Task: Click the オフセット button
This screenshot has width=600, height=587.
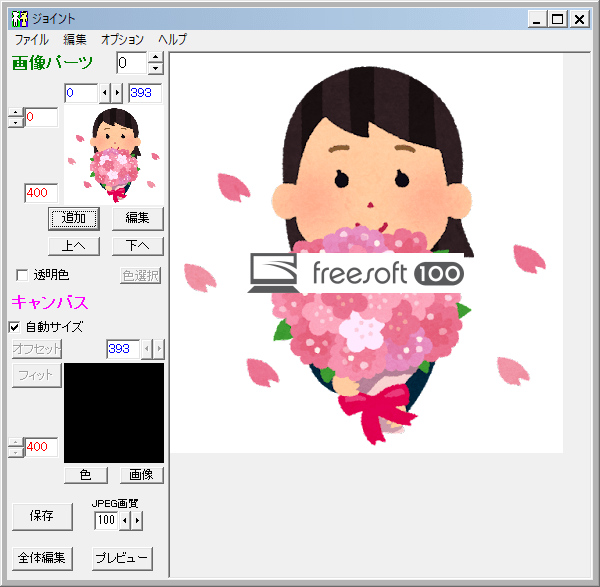Action: click(37, 349)
